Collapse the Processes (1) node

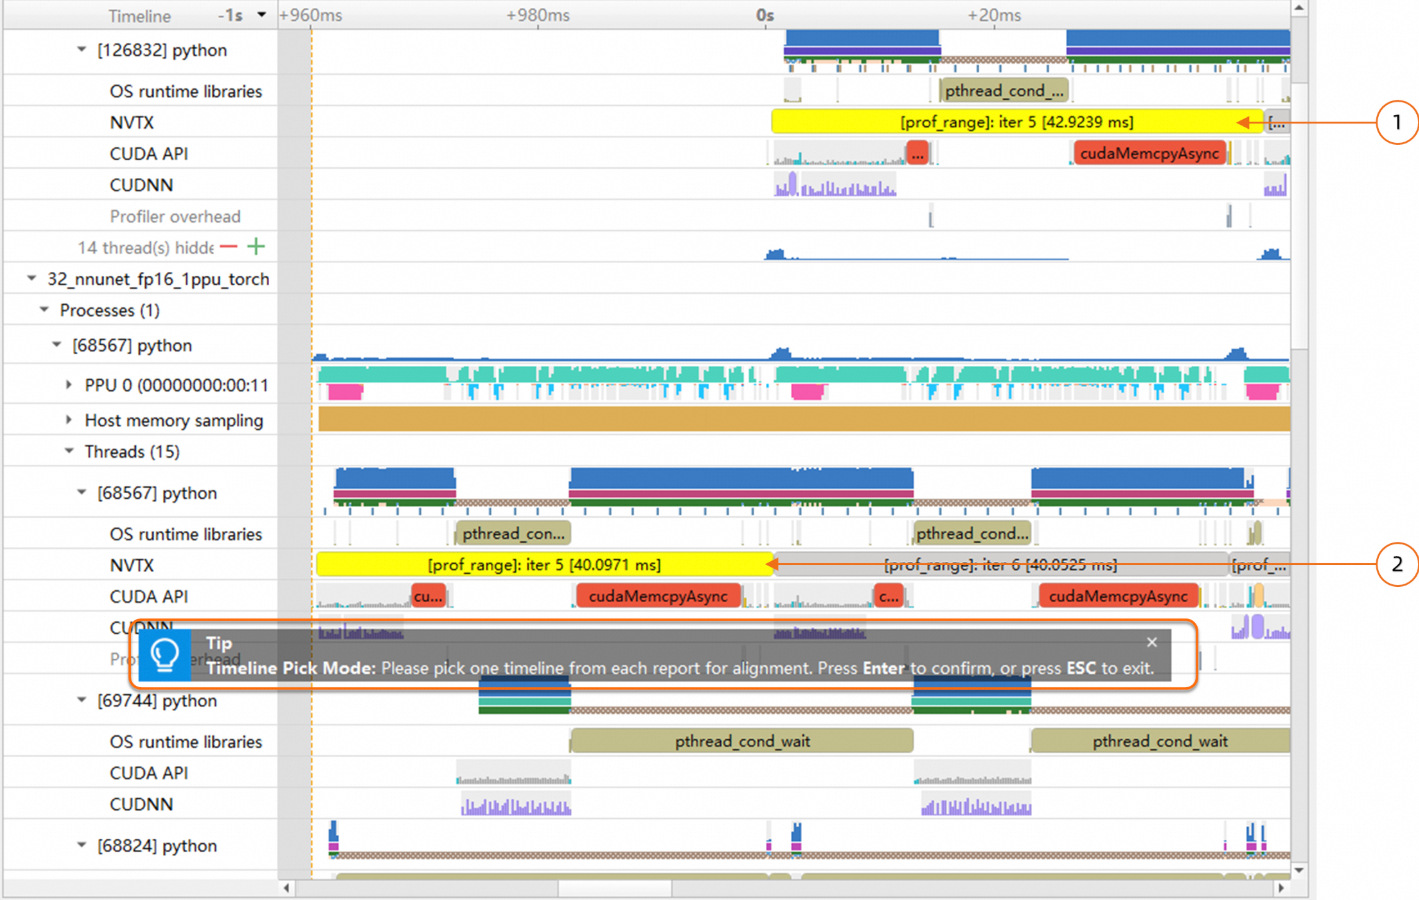click(44, 309)
